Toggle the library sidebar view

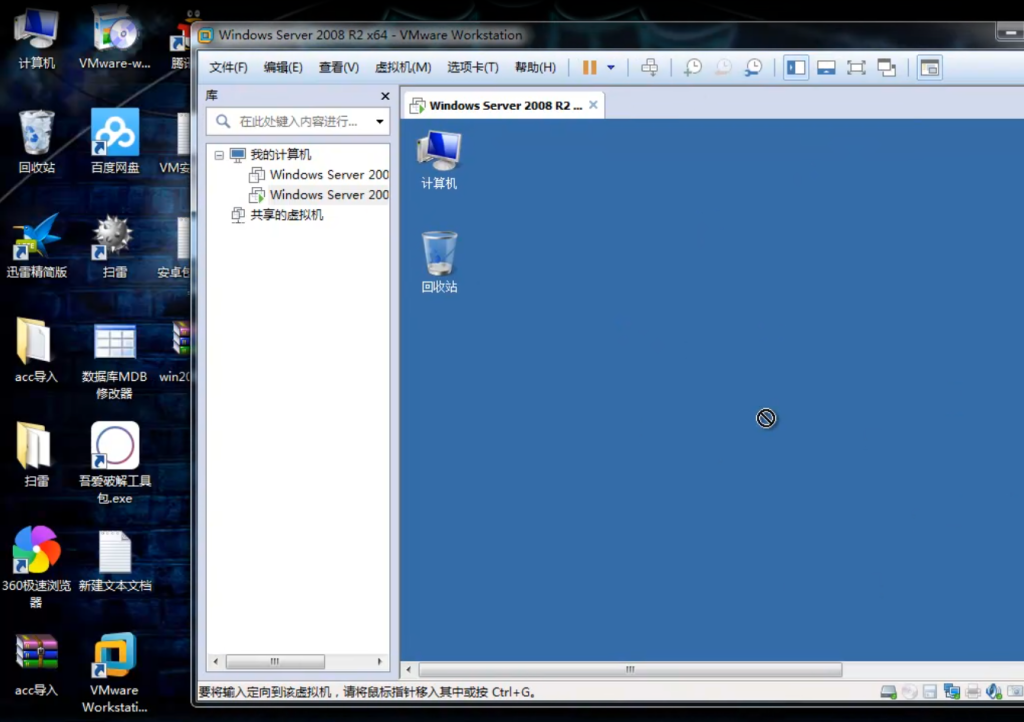(795, 67)
